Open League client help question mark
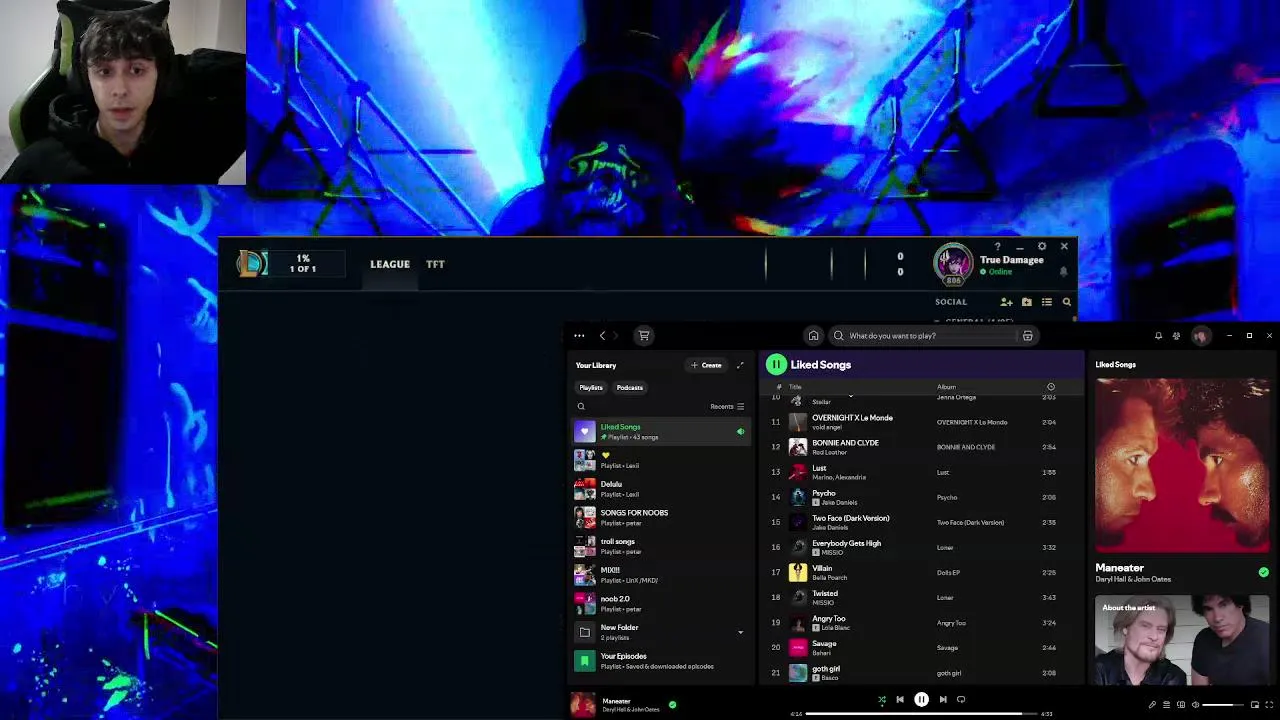1280x720 pixels. 997,247
